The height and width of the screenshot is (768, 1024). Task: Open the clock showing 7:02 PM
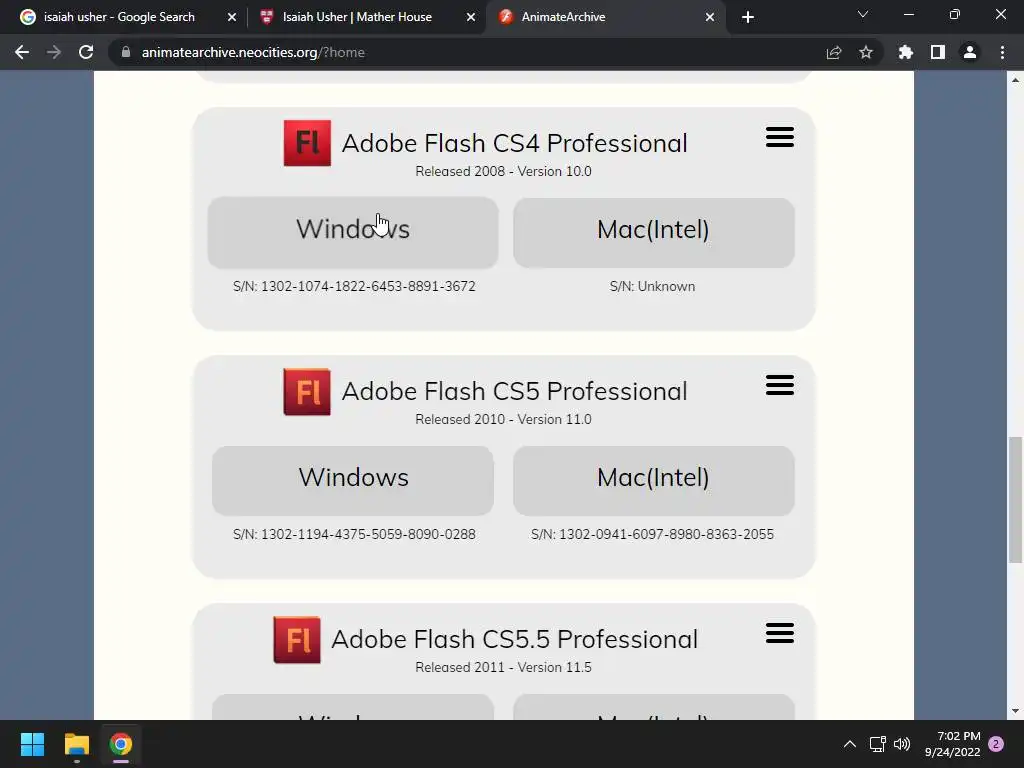[952, 744]
